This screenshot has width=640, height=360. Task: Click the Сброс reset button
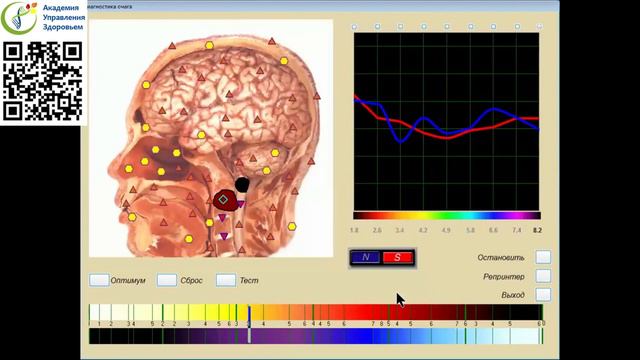coord(167,280)
